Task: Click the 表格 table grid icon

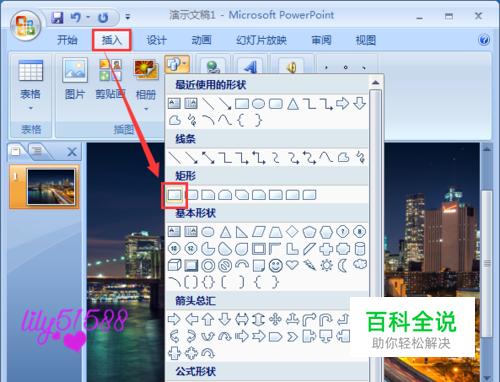Action: point(31,70)
